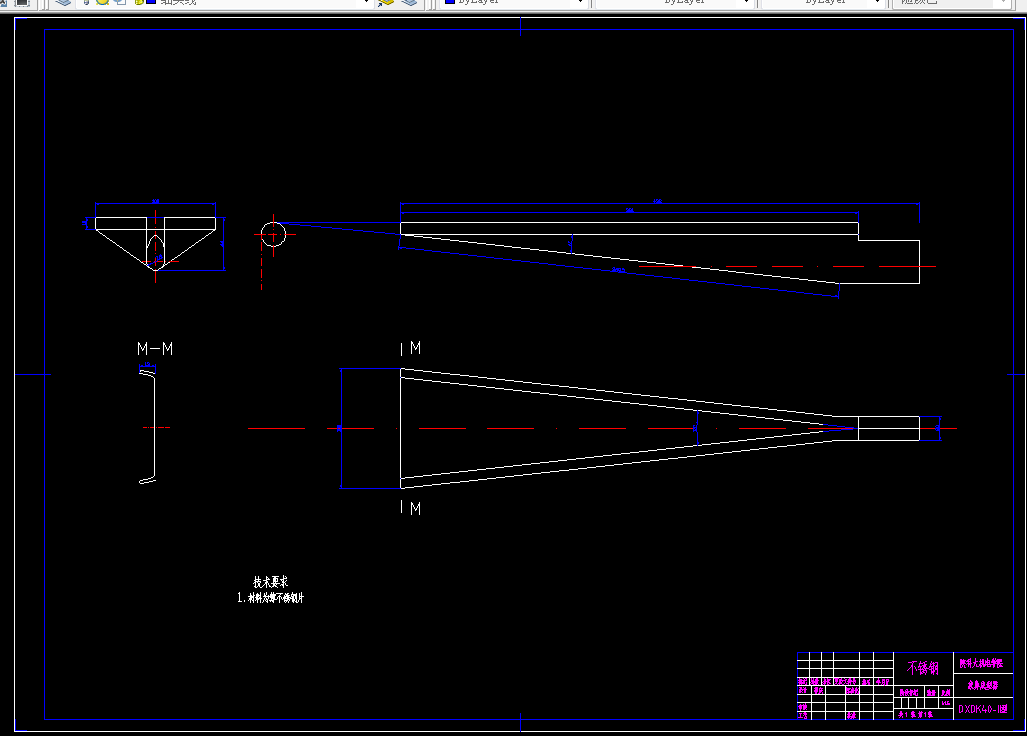Click the Make Object's Layer Current icon
The width and height of the screenshot is (1027, 736).
pos(386,3)
